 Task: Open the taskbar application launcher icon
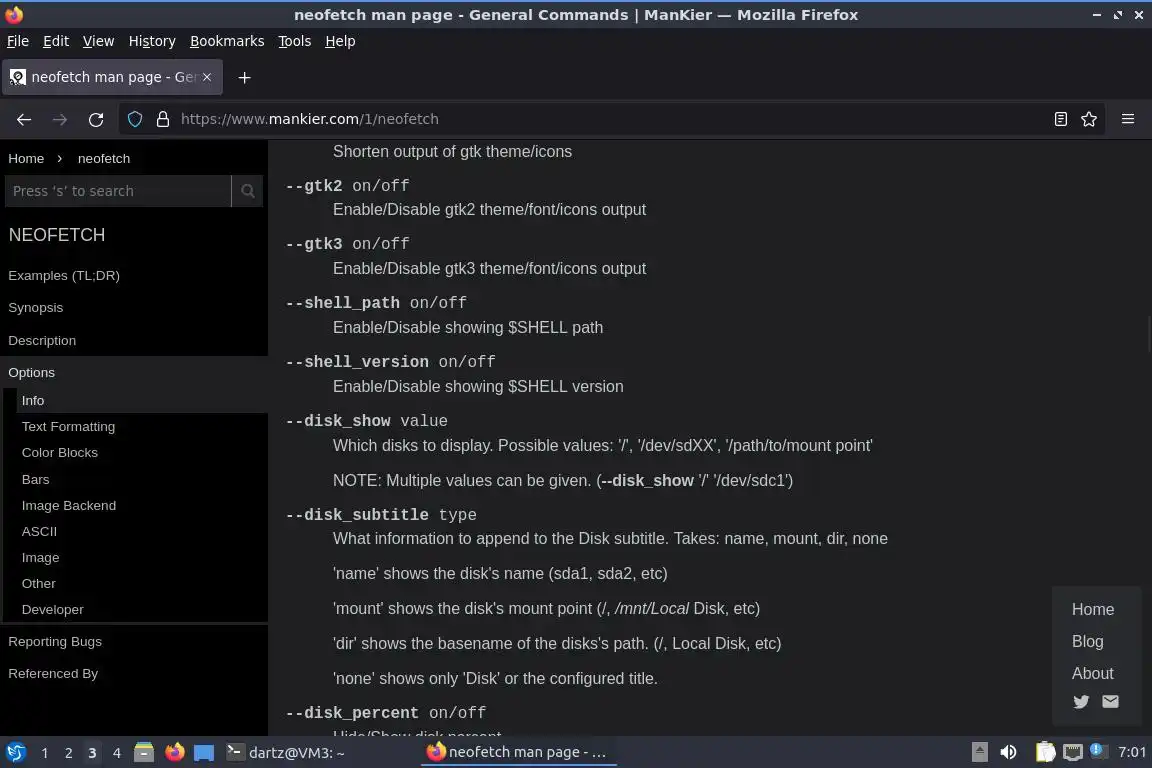15,752
